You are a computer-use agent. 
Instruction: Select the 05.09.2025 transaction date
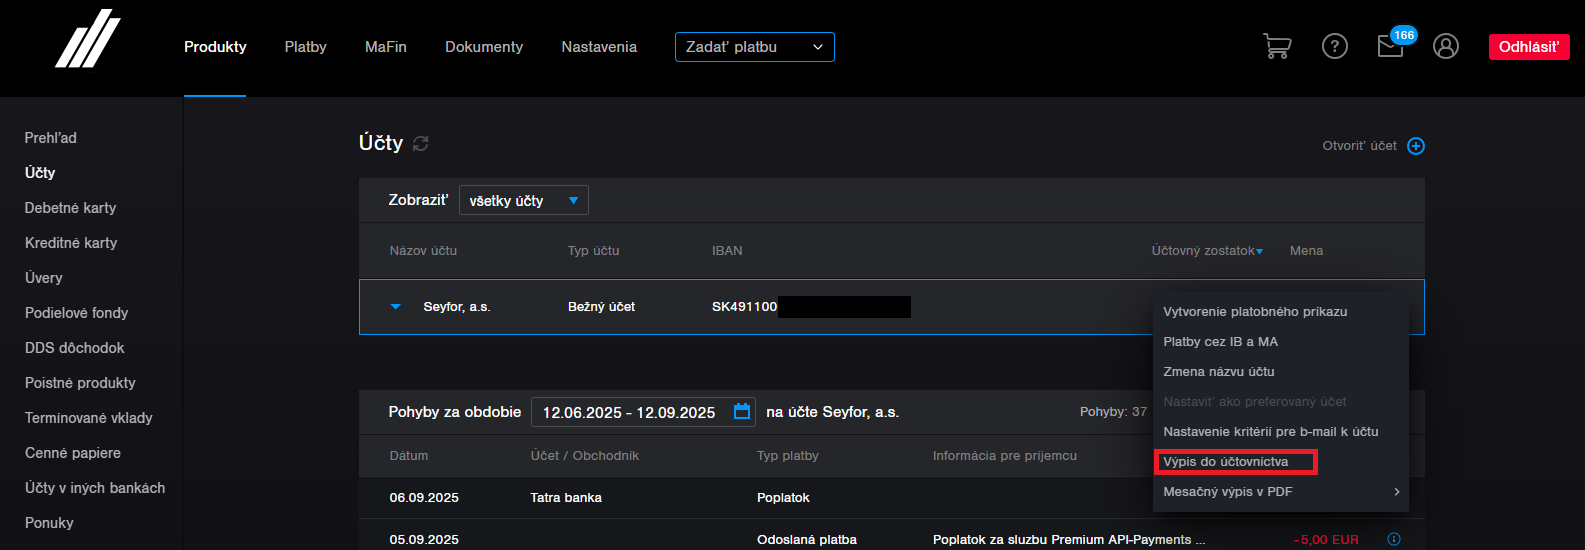coord(424,540)
